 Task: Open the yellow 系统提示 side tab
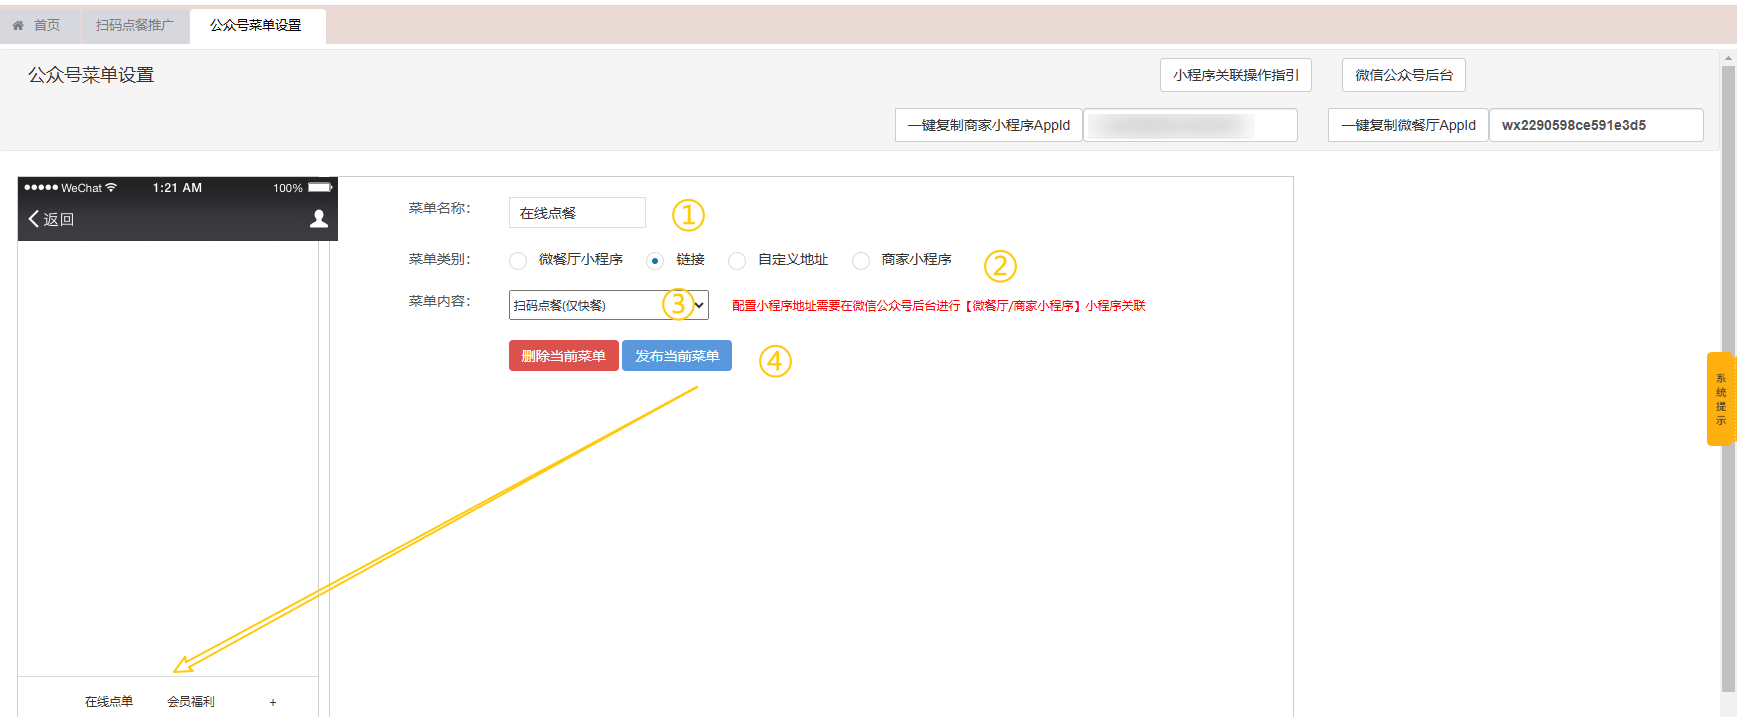click(1721, 399)
